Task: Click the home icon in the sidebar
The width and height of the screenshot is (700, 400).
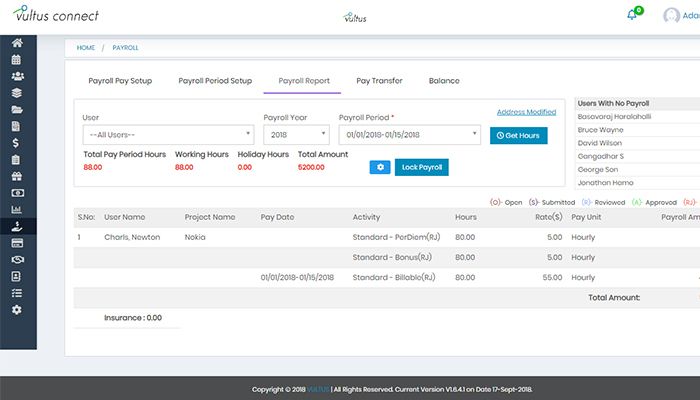Action: point(17,43)
